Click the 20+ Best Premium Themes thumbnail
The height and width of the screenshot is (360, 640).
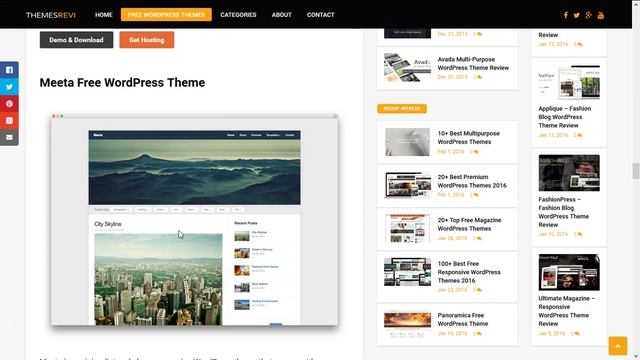click(x=407, y=185)
